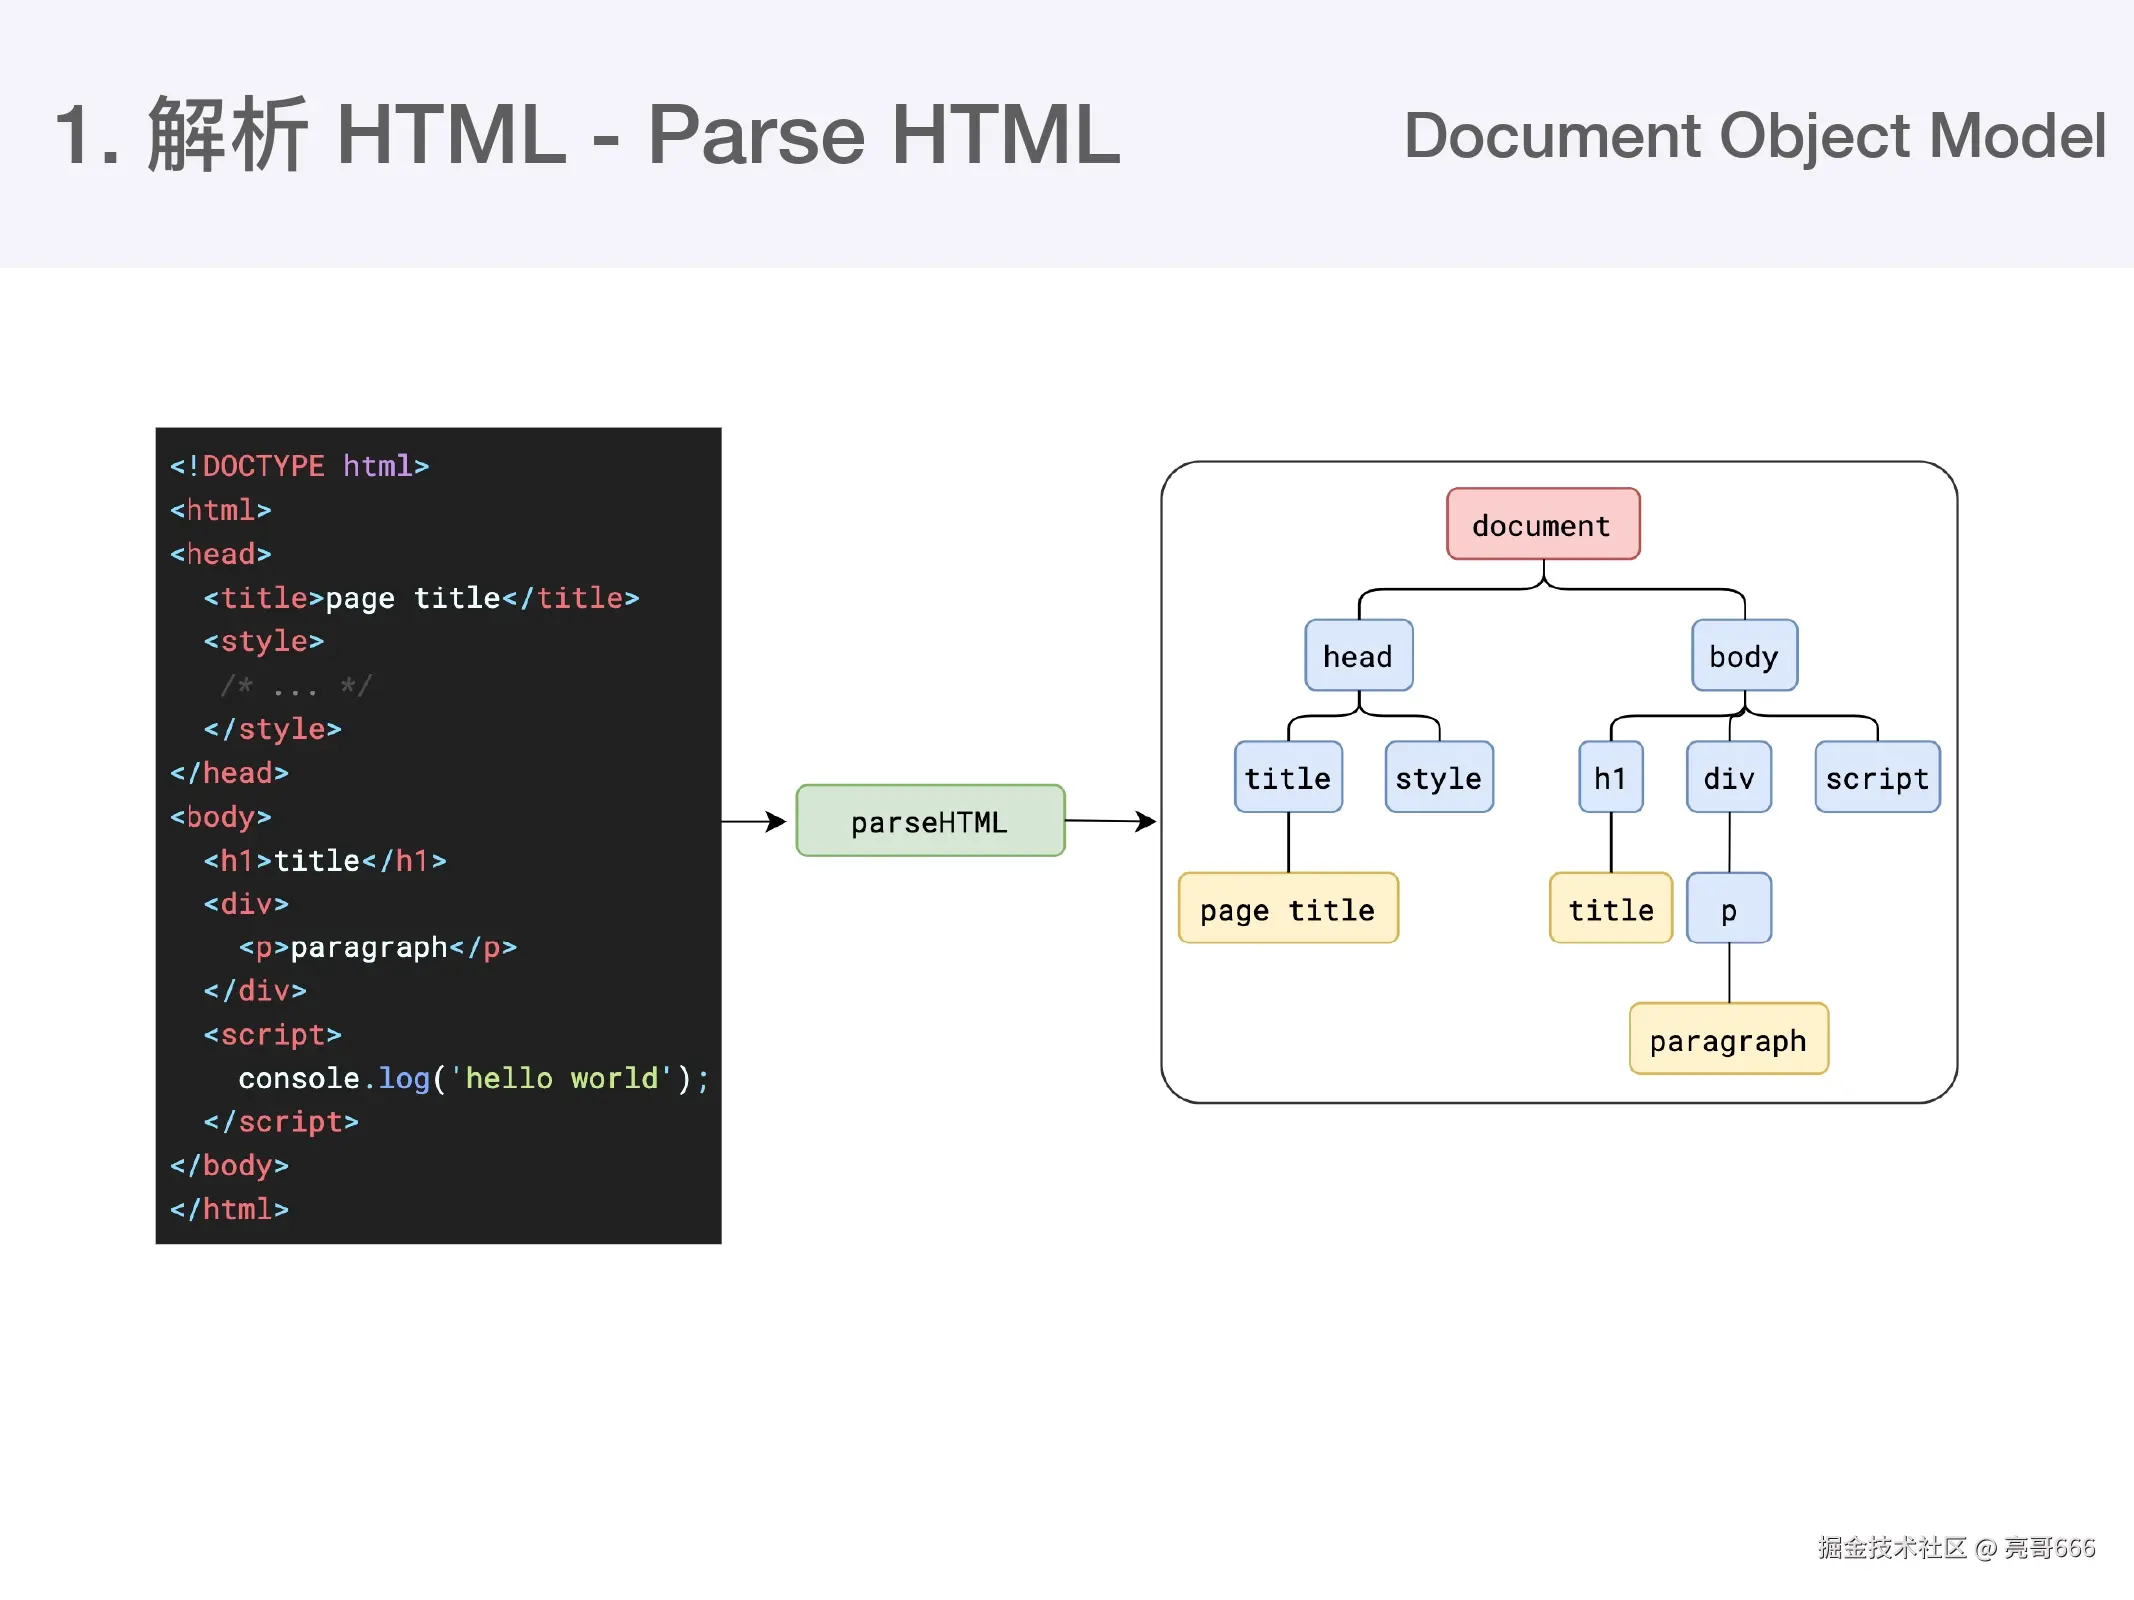The image size is (2134, 1600).
Task: Click the p node under div
Action: click(1728, 909)
